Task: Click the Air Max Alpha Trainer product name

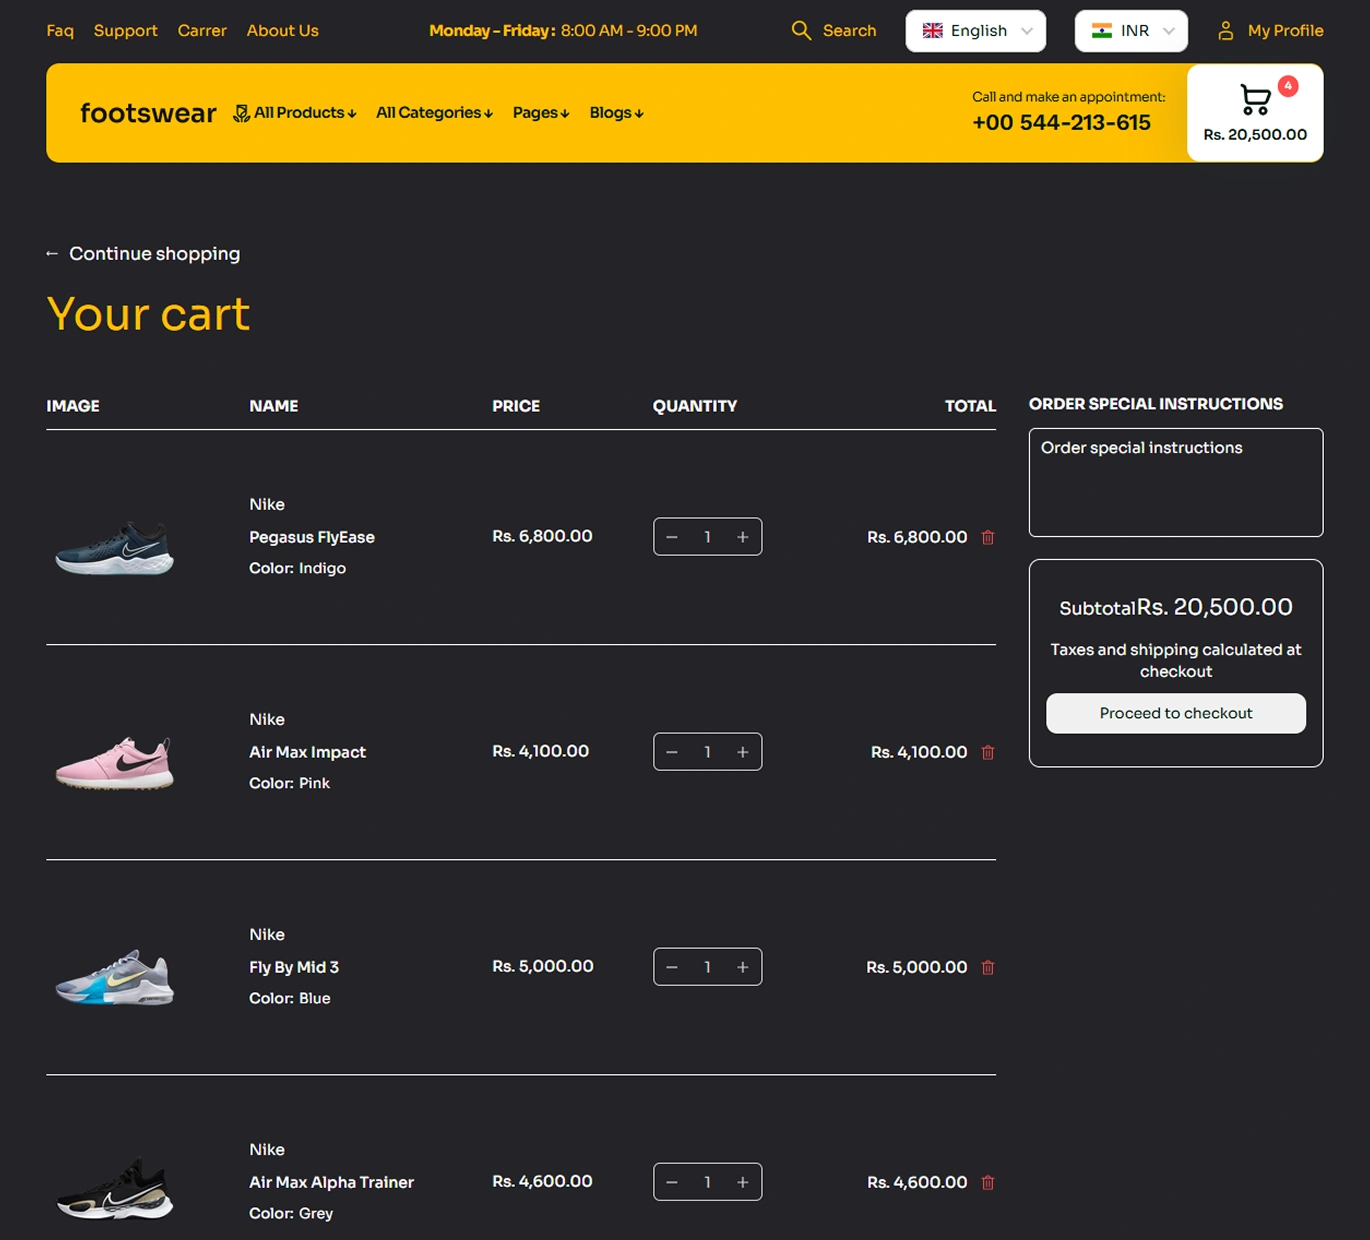Action: point(331,1182)
